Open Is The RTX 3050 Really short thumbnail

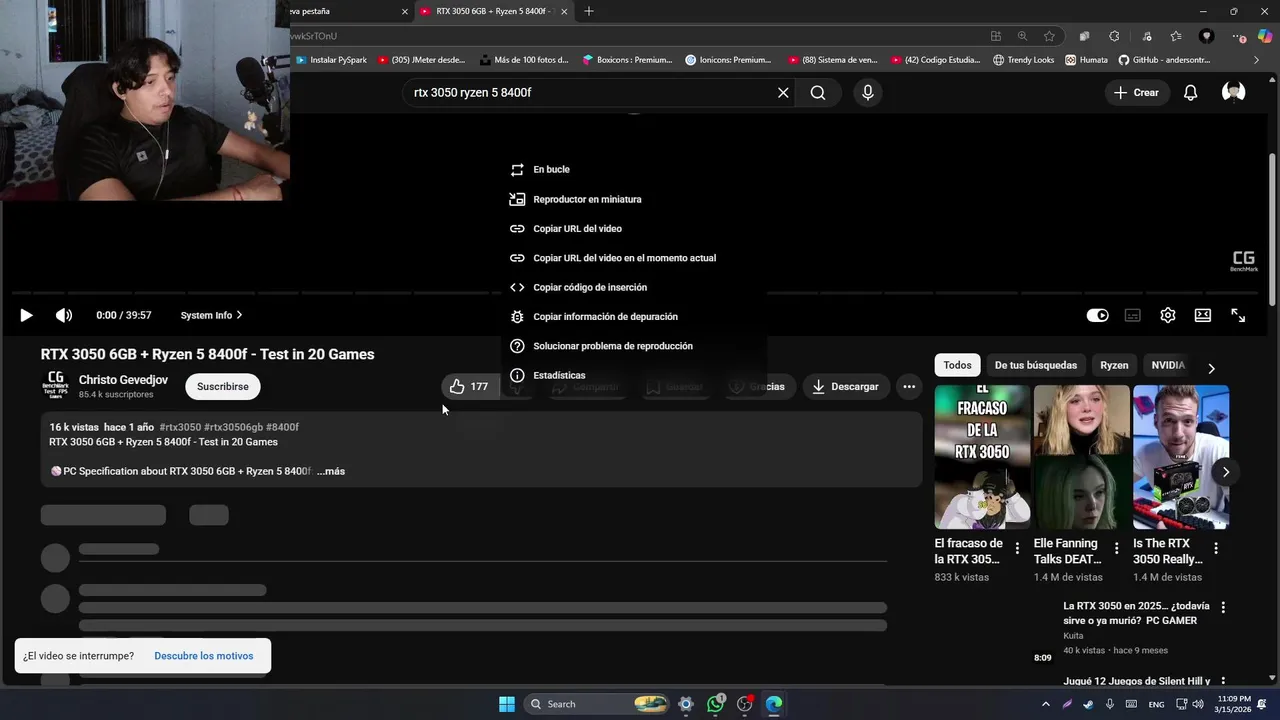pos(1180,457)
